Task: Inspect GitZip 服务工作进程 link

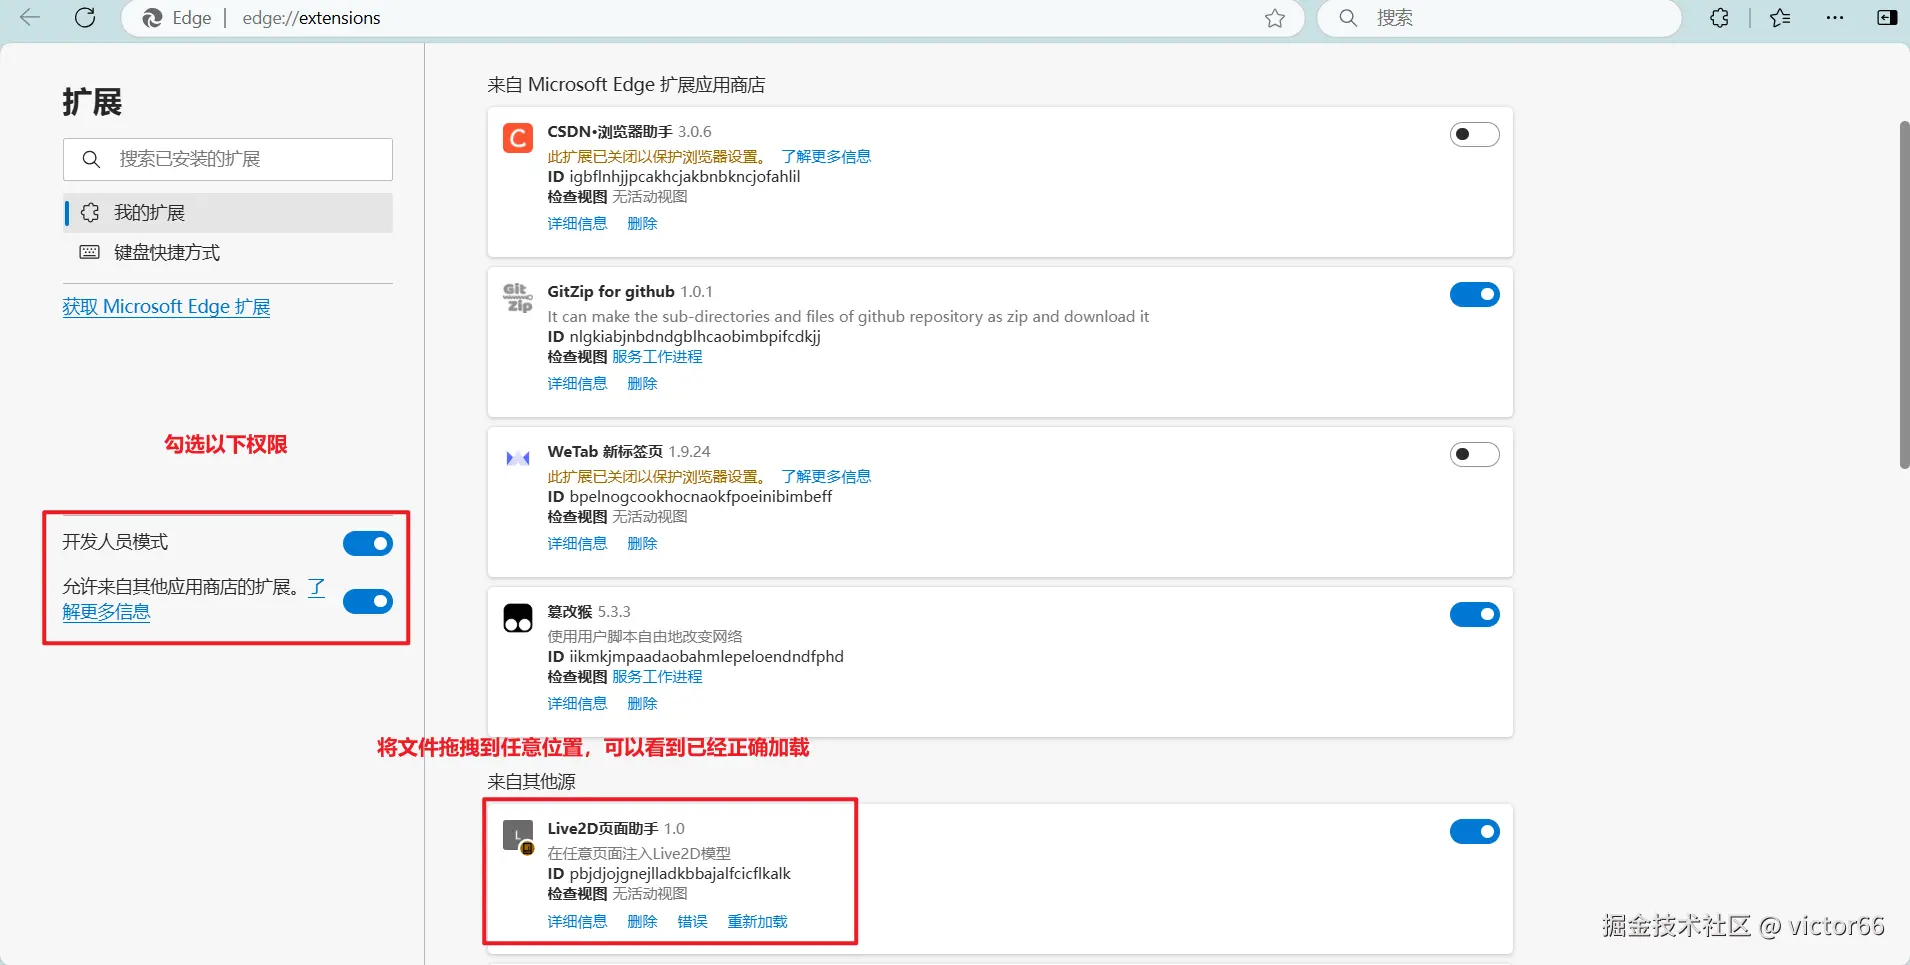Action: [657, 357]
